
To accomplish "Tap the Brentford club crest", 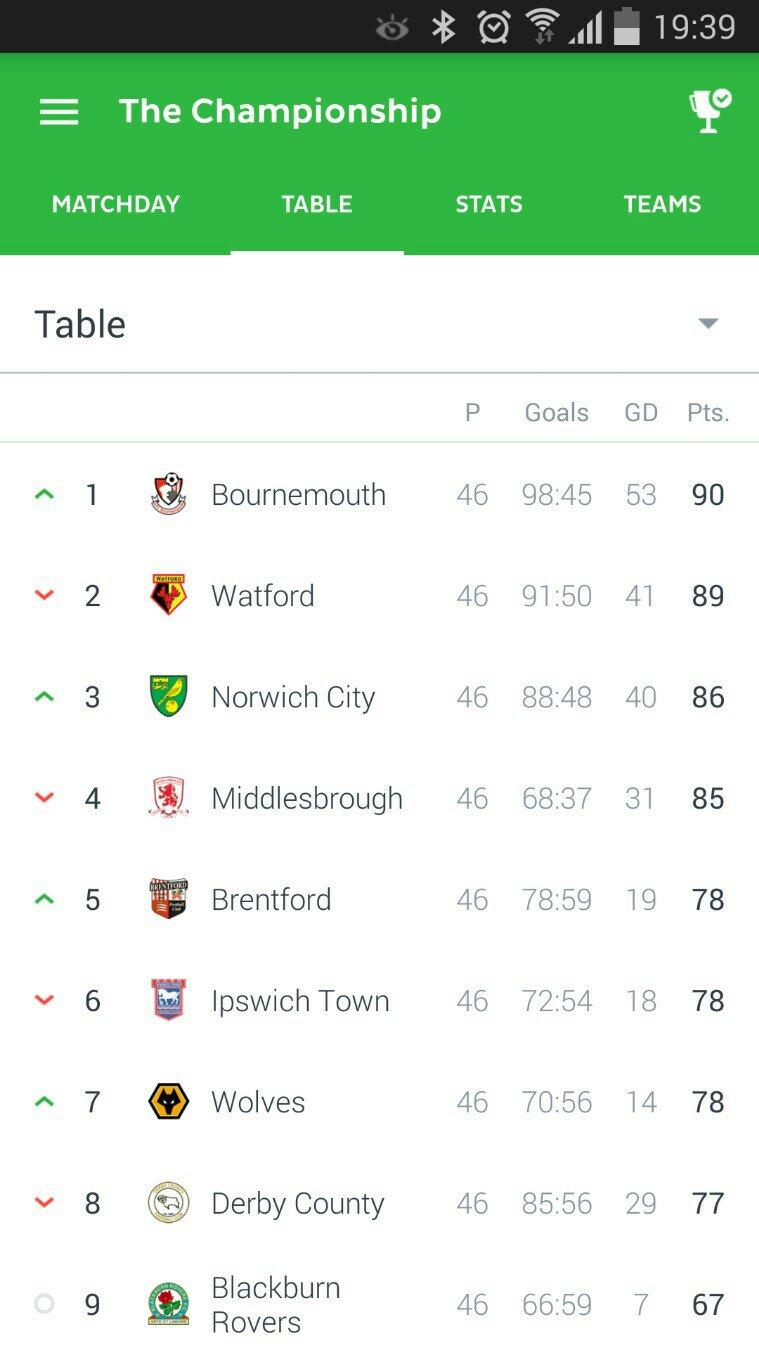I will (168, 899).
